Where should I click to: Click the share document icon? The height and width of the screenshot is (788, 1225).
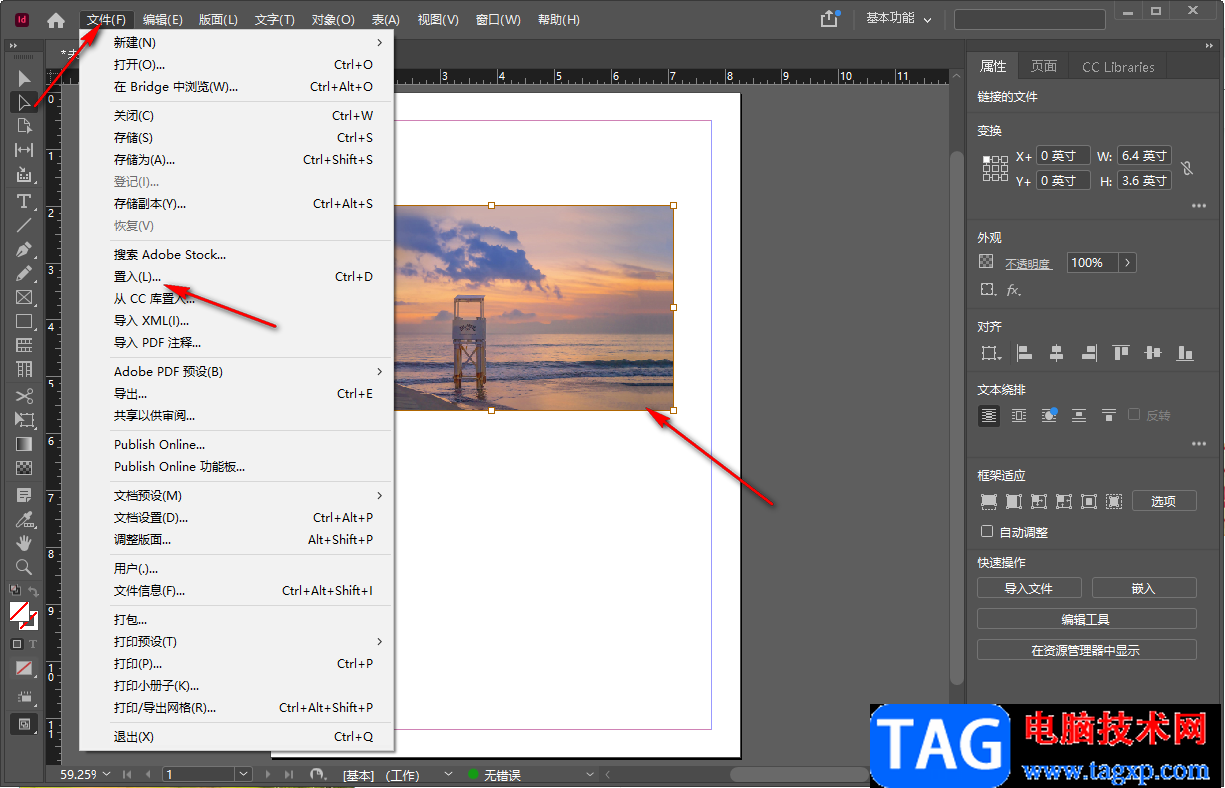click(829, 19)
